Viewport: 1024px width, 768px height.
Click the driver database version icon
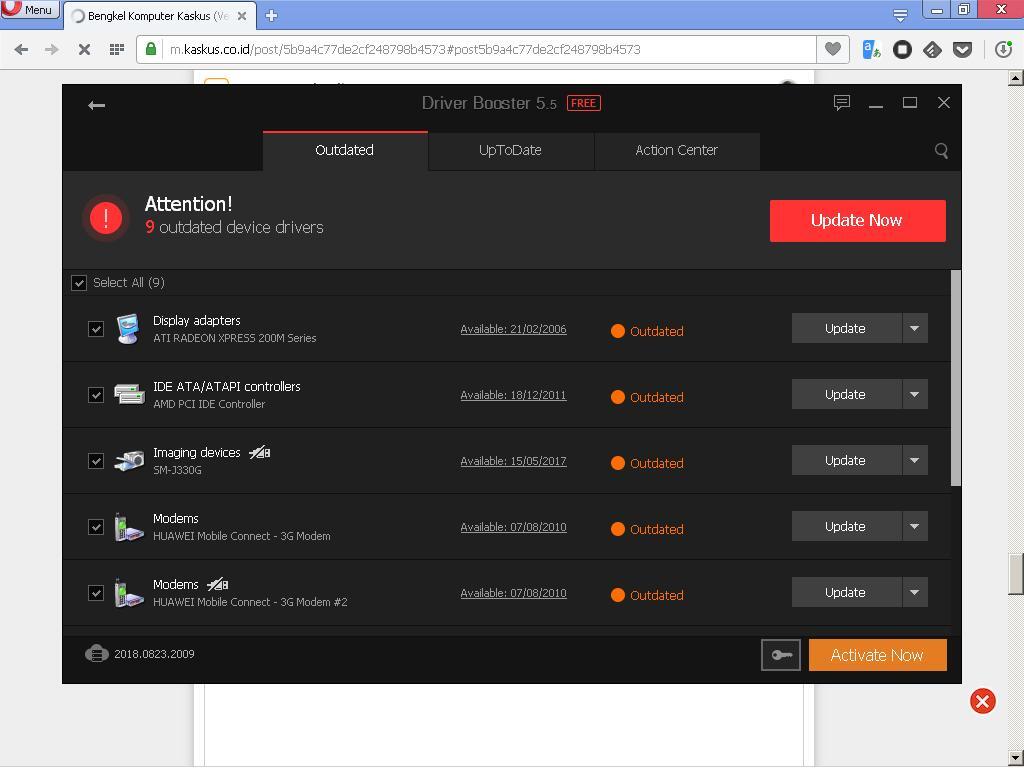[x=97, y=654]
